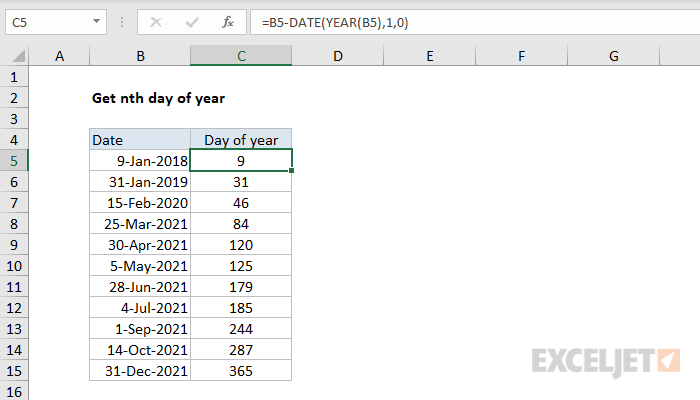Select row 1 header
The width and height of the screenshot is (700, 400).
(14, 77)
